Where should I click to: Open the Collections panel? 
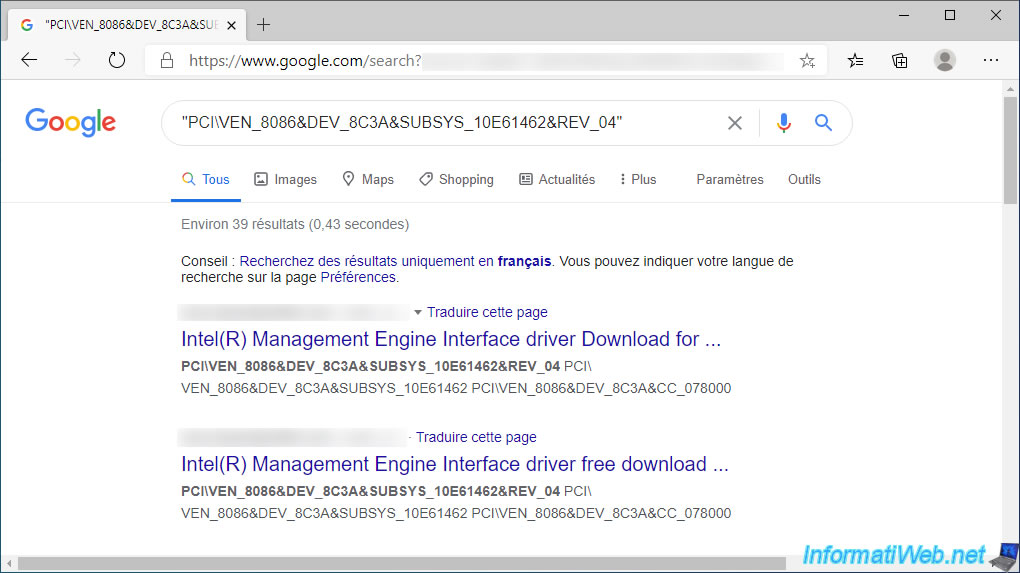click(x=900, y=60)
